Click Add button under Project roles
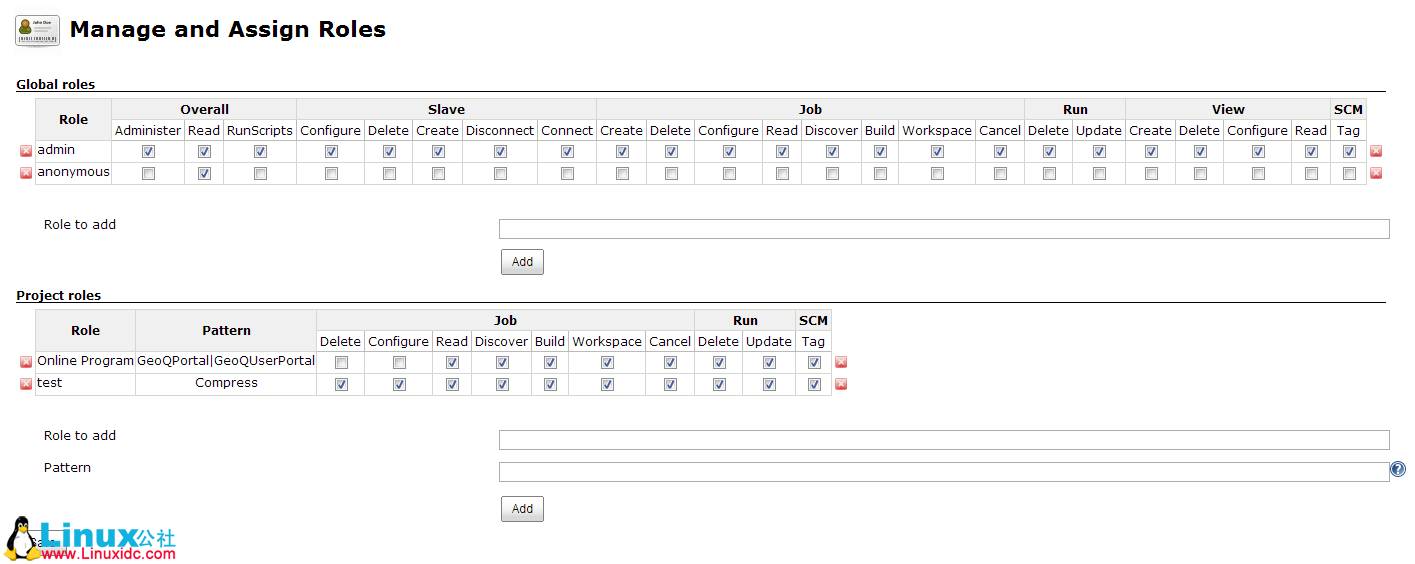Screen dimensions: 1415x564 522,509
